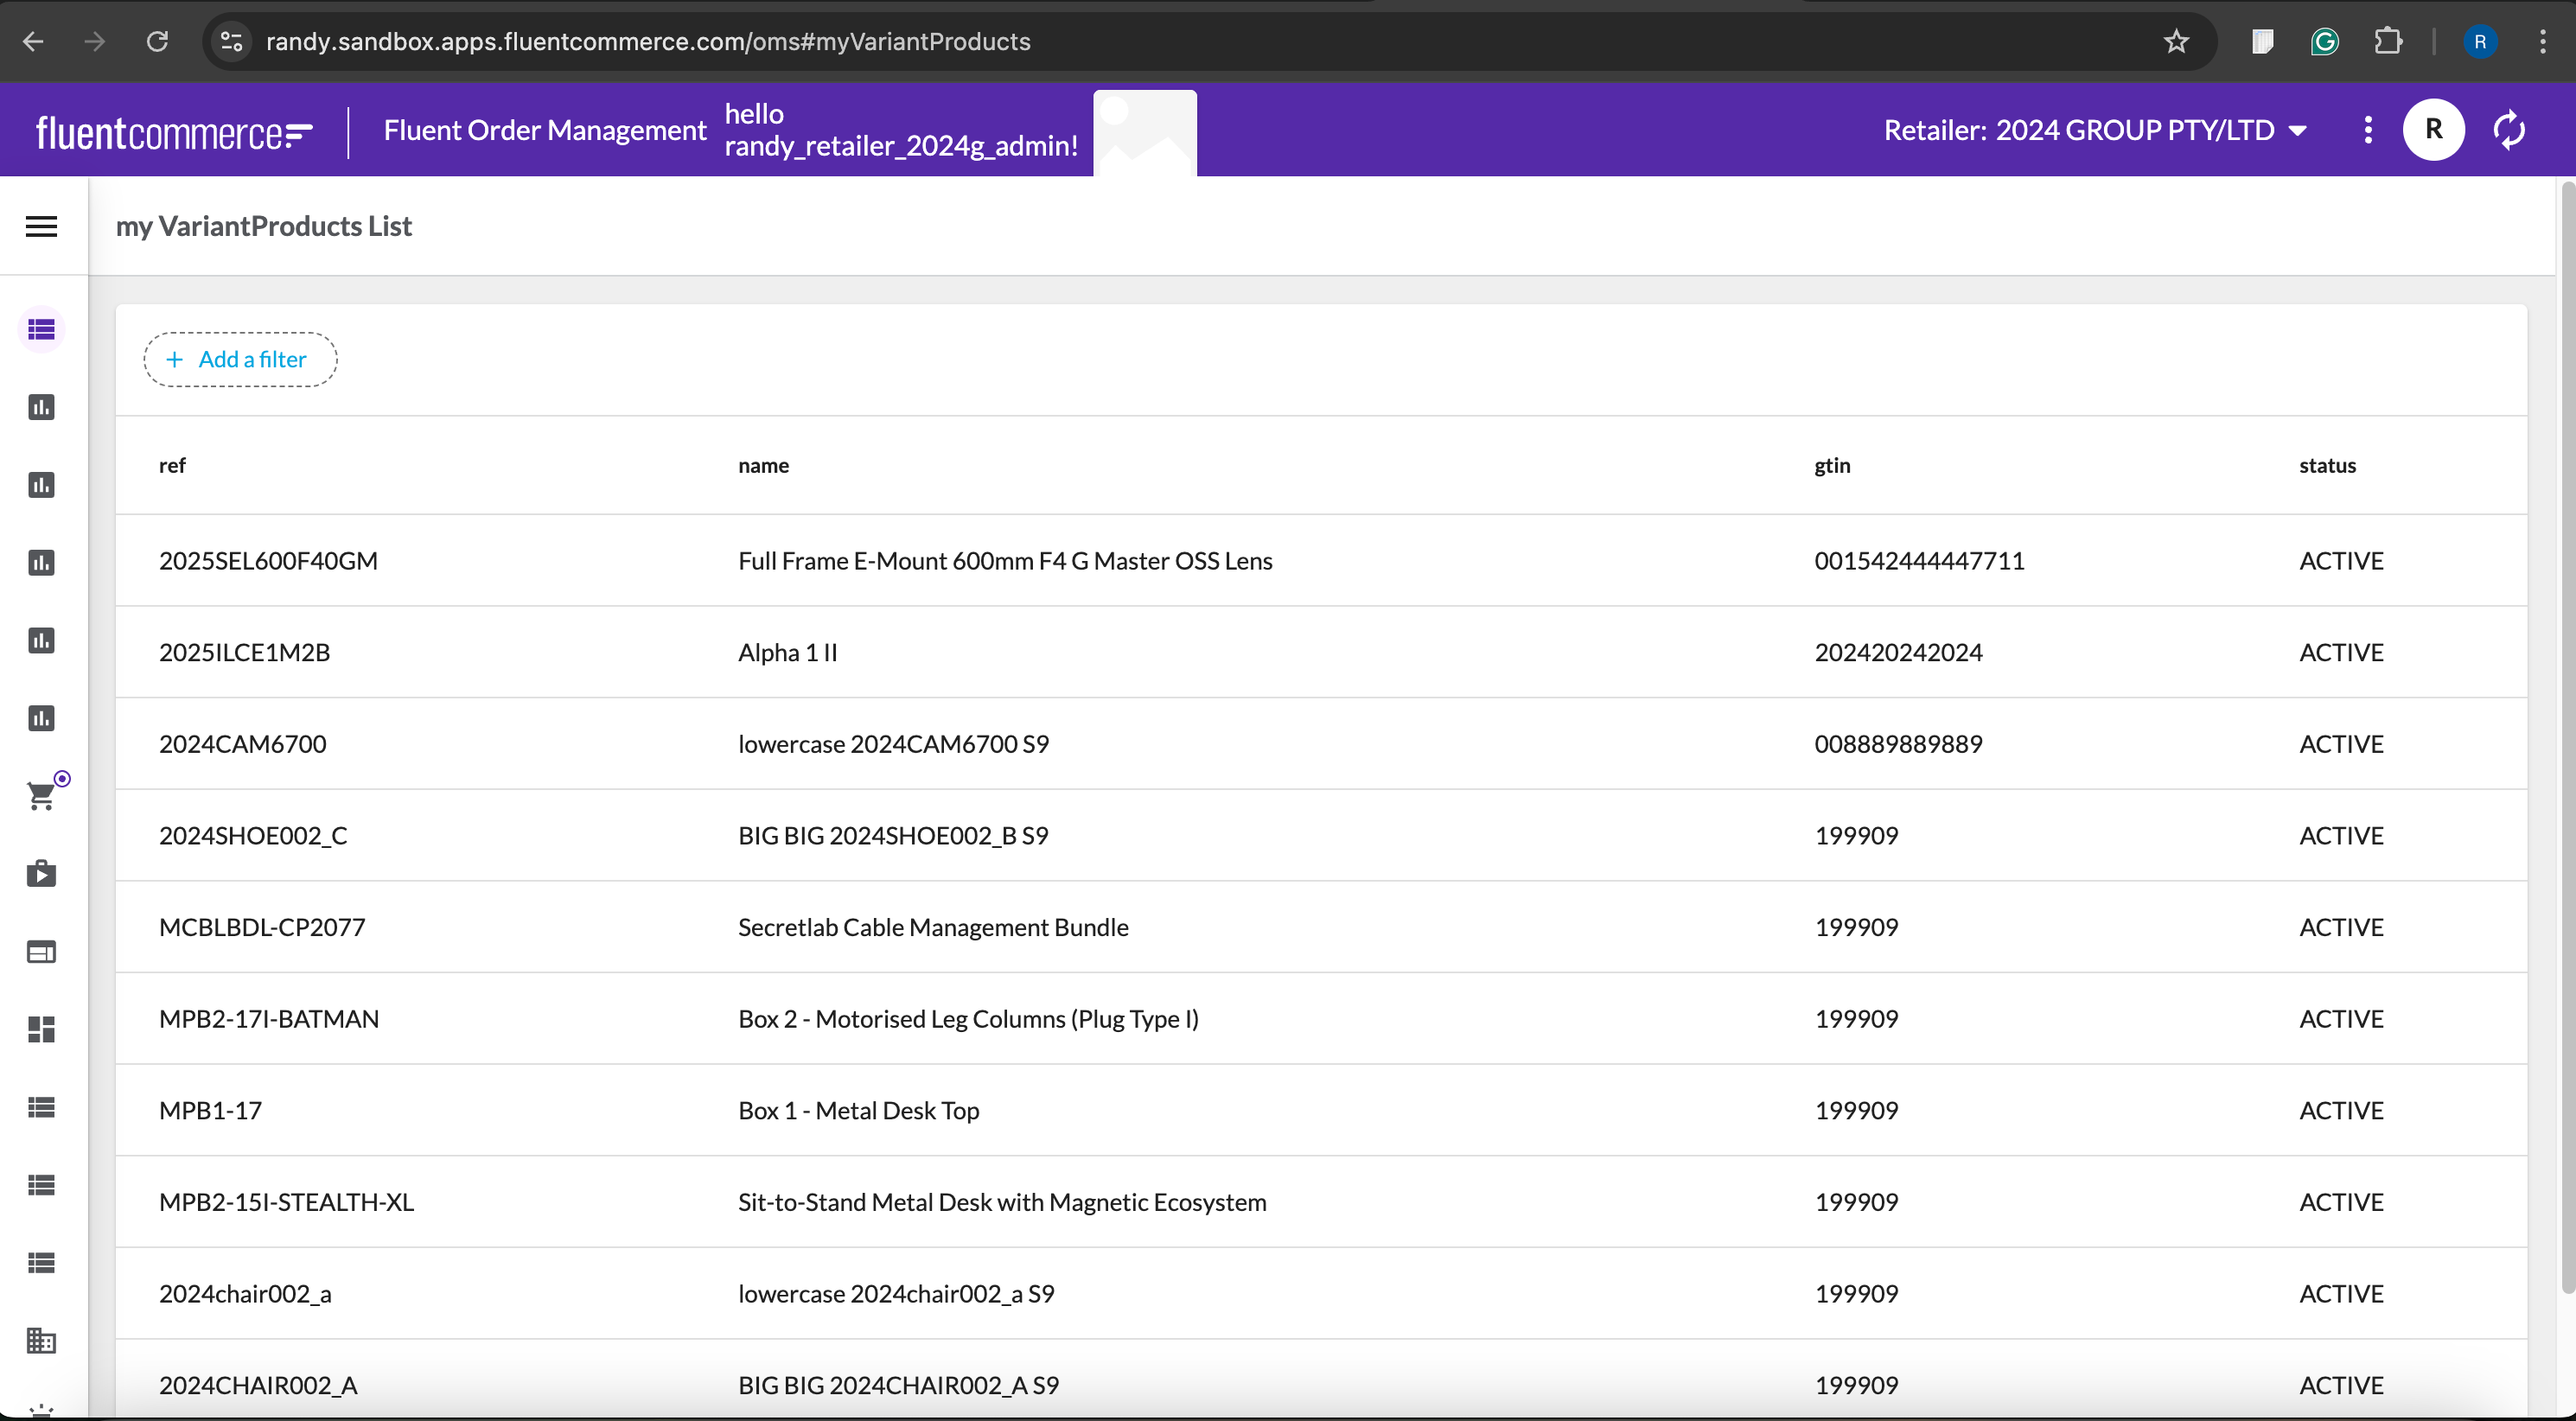
Task: Select the highlighted list view sidebar icon
Action: point(41,329)
